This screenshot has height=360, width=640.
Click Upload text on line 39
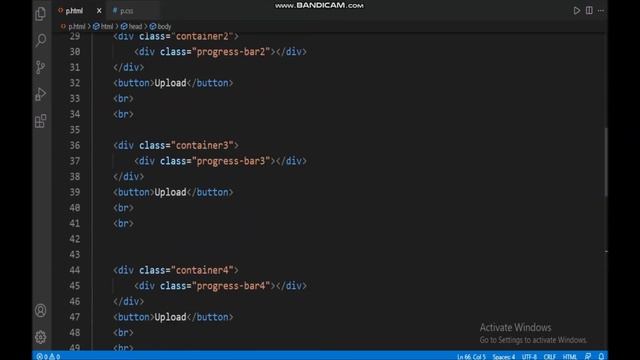(170, 192)
